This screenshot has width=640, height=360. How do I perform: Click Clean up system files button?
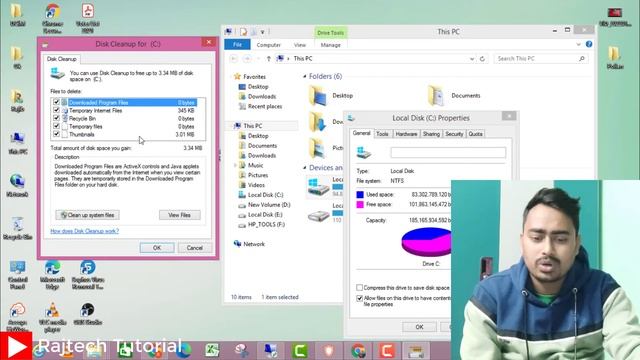tap(87, 215)
